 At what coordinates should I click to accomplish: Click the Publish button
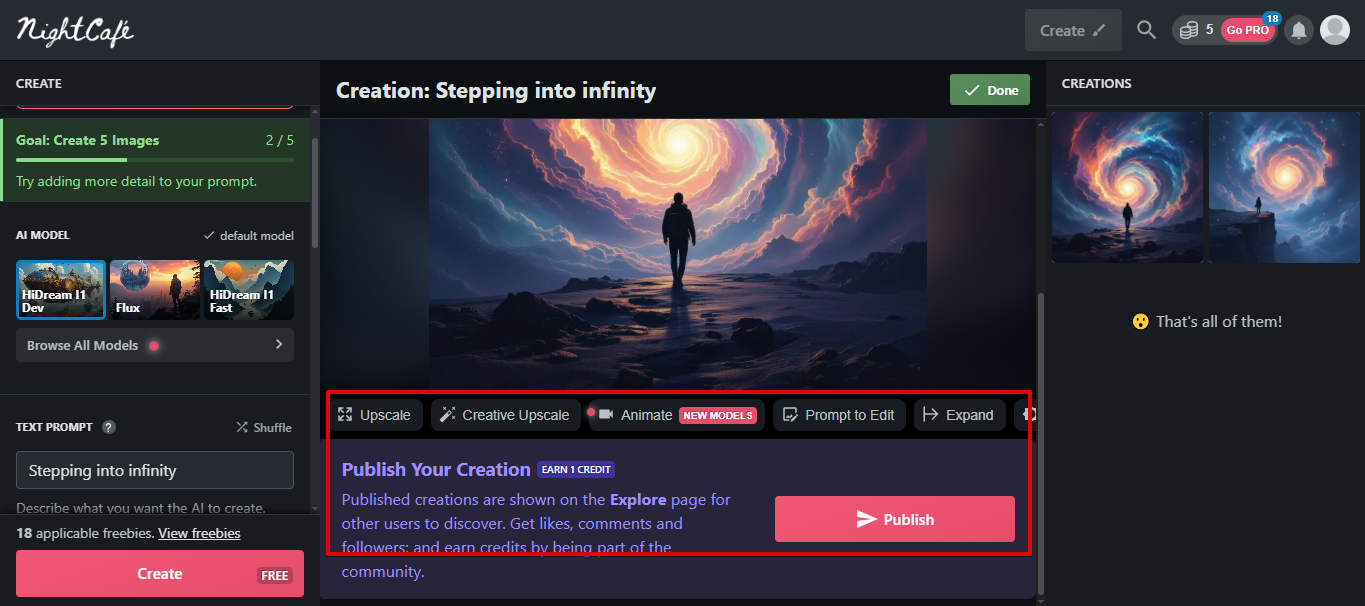pyautogui.click(x=895, y=519)
